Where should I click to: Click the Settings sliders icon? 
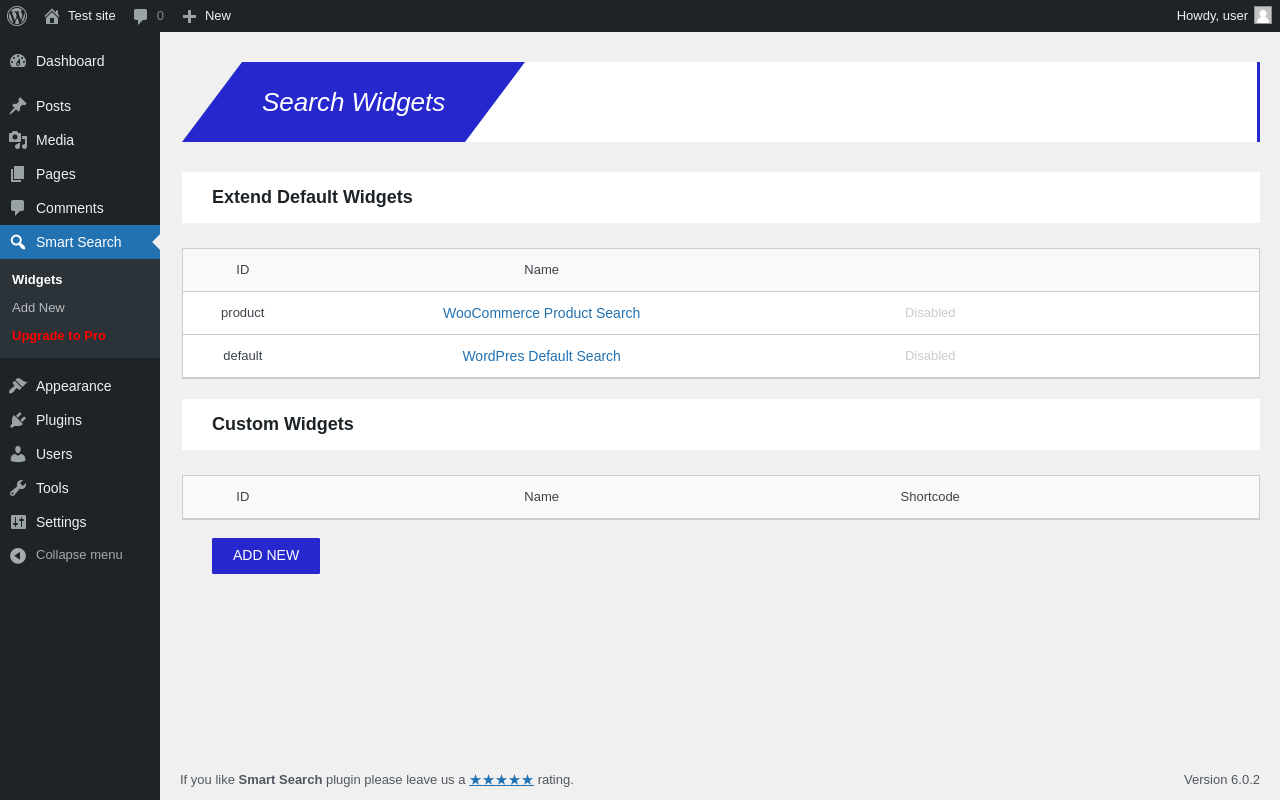pyautogui.click(x=18, y=522)
